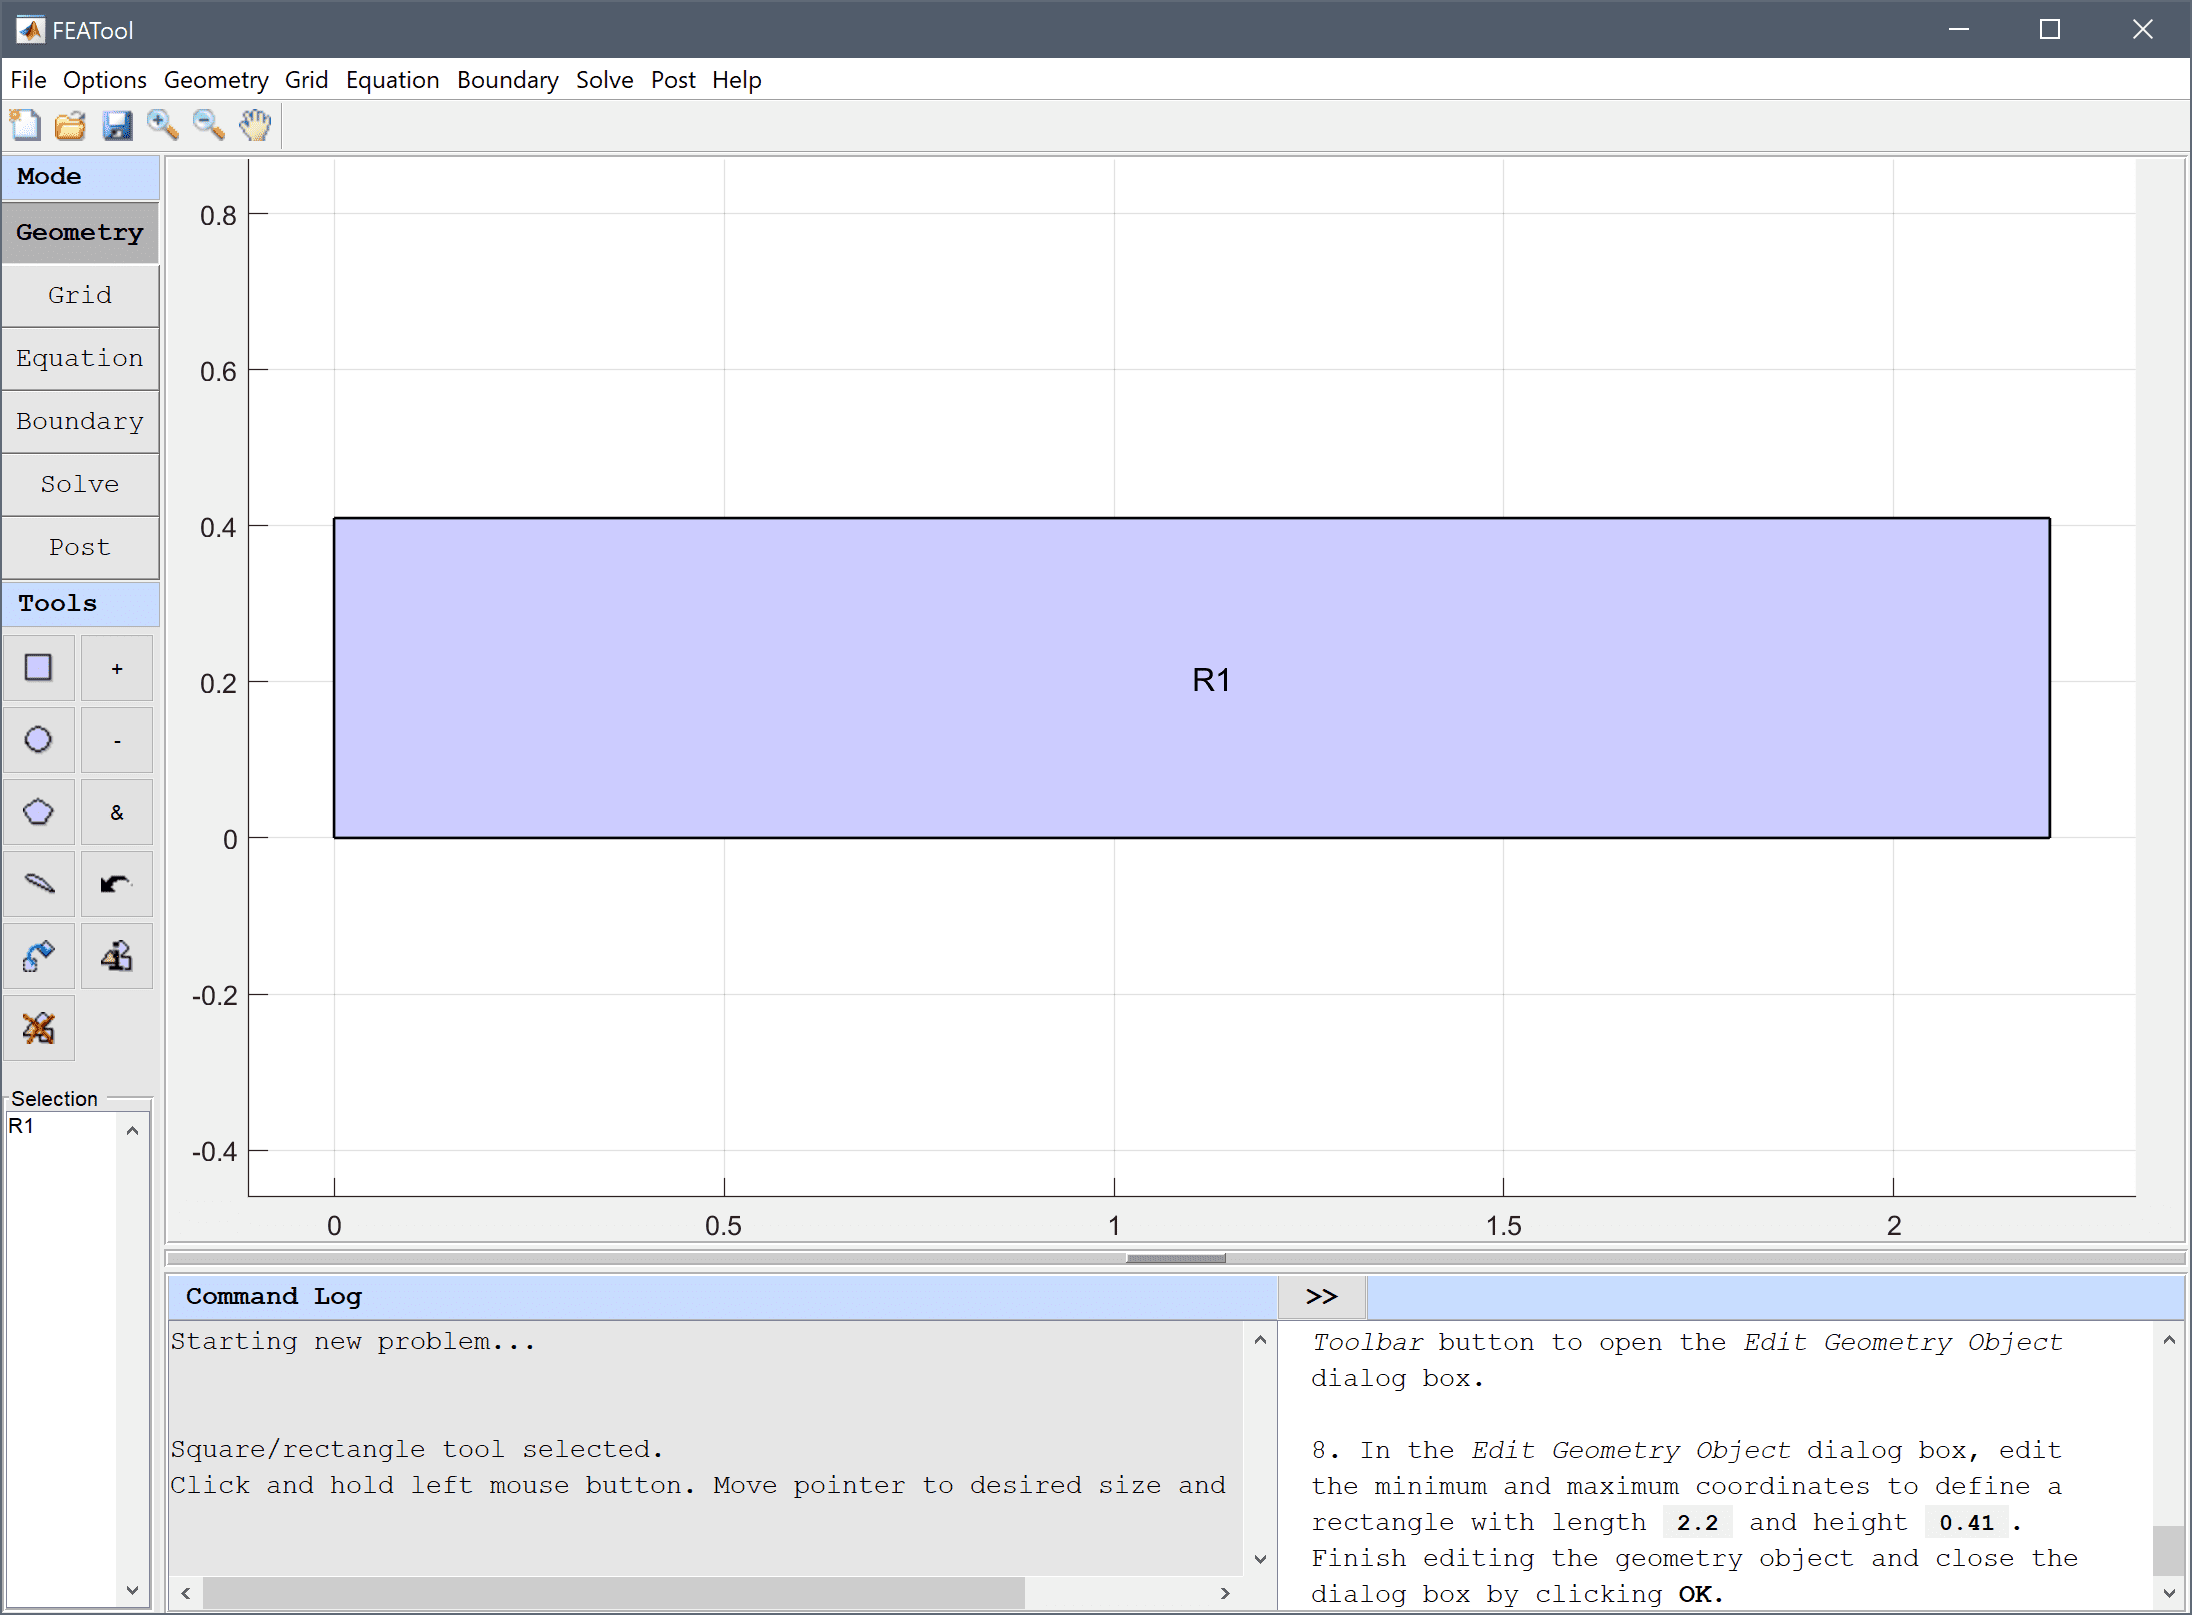Switch to Equation mode

pos(80,359)
